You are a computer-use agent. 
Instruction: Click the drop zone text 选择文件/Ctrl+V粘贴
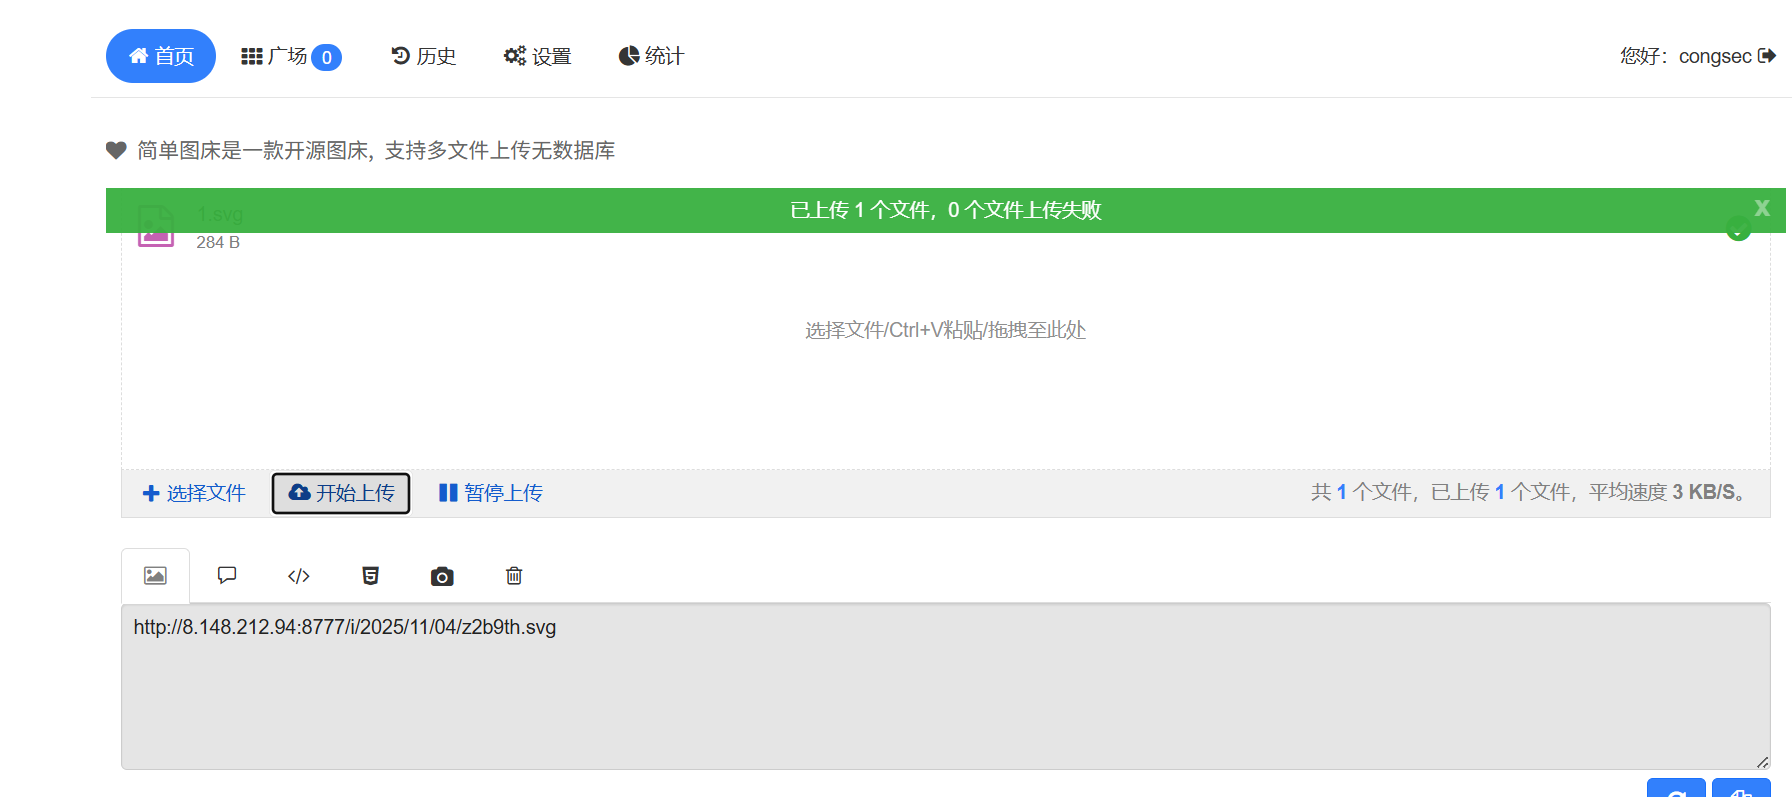[x=945, y=330]
